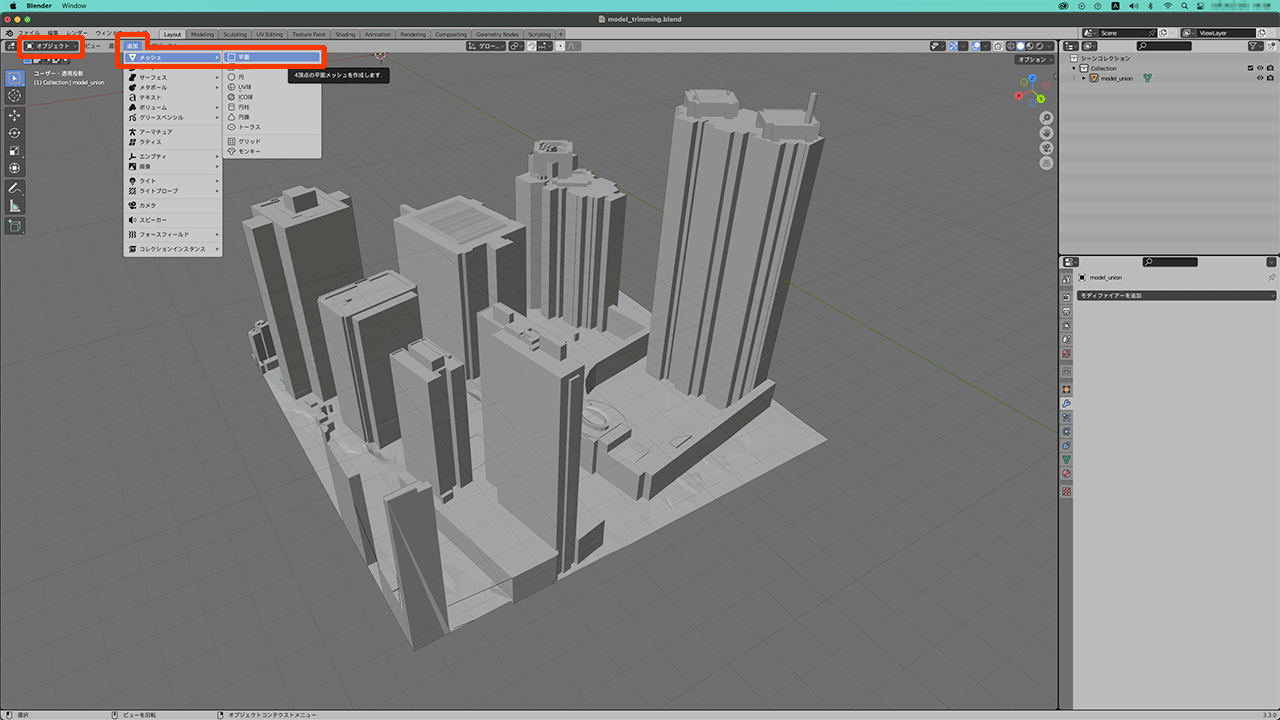Click the zoom view magnifier gizmo
Image resolution: width=1280 pixels, height=720 pixels.
pyautogui.click(x=1046, y=118)
